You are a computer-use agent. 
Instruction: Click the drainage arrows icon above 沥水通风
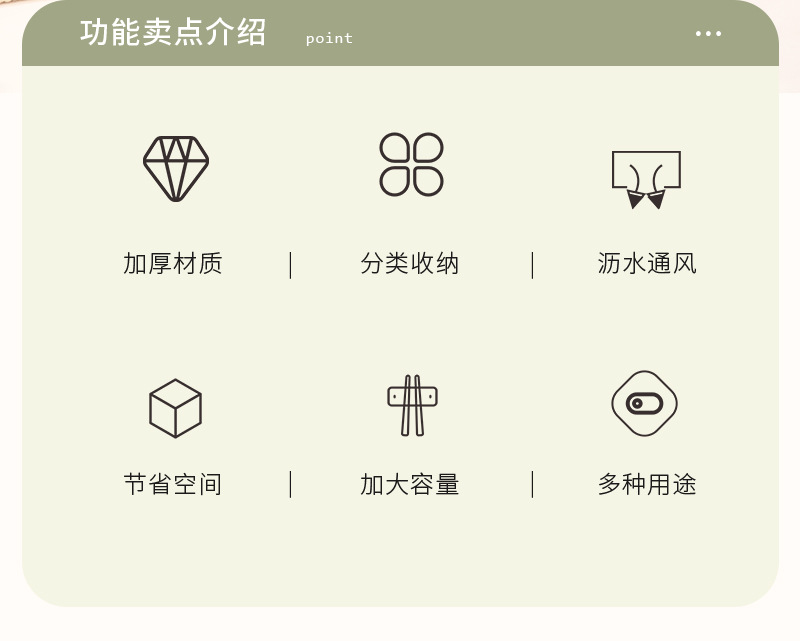[x=646, y=180]
